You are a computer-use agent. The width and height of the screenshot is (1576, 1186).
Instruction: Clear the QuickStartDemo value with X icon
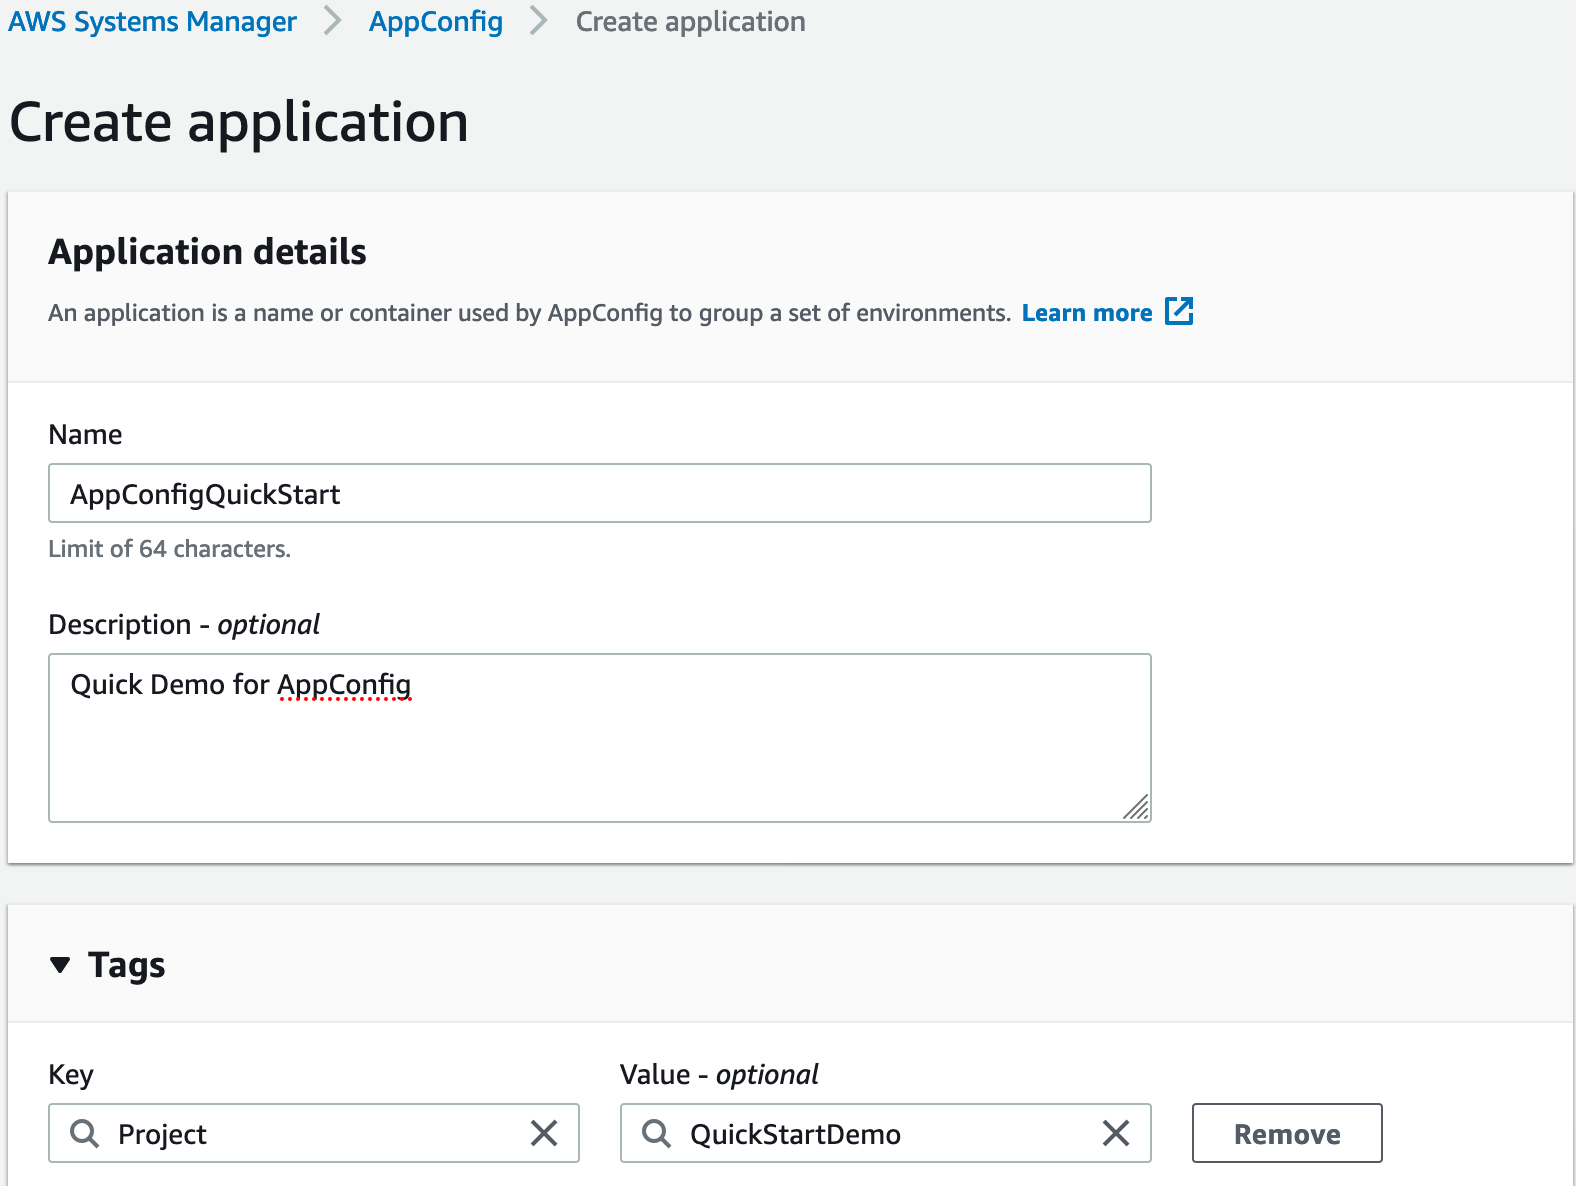pos(1116,1133)
